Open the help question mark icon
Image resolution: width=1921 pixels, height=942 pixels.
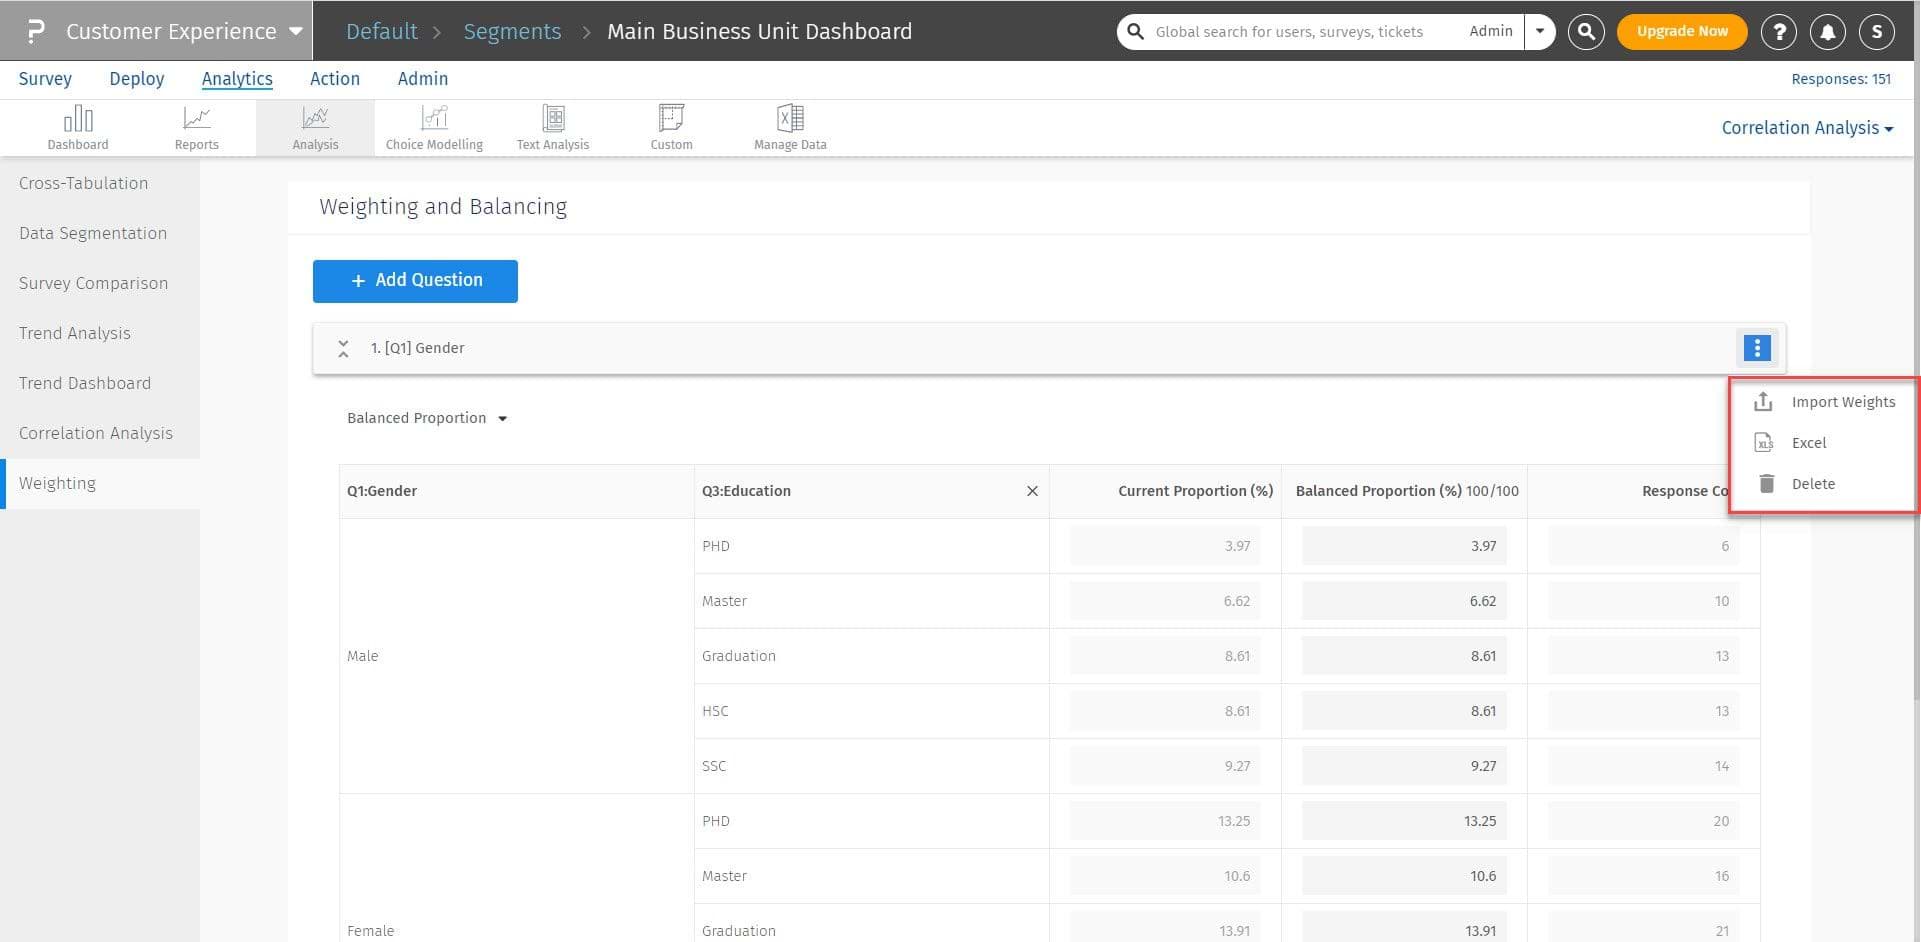coord(1778,32)
